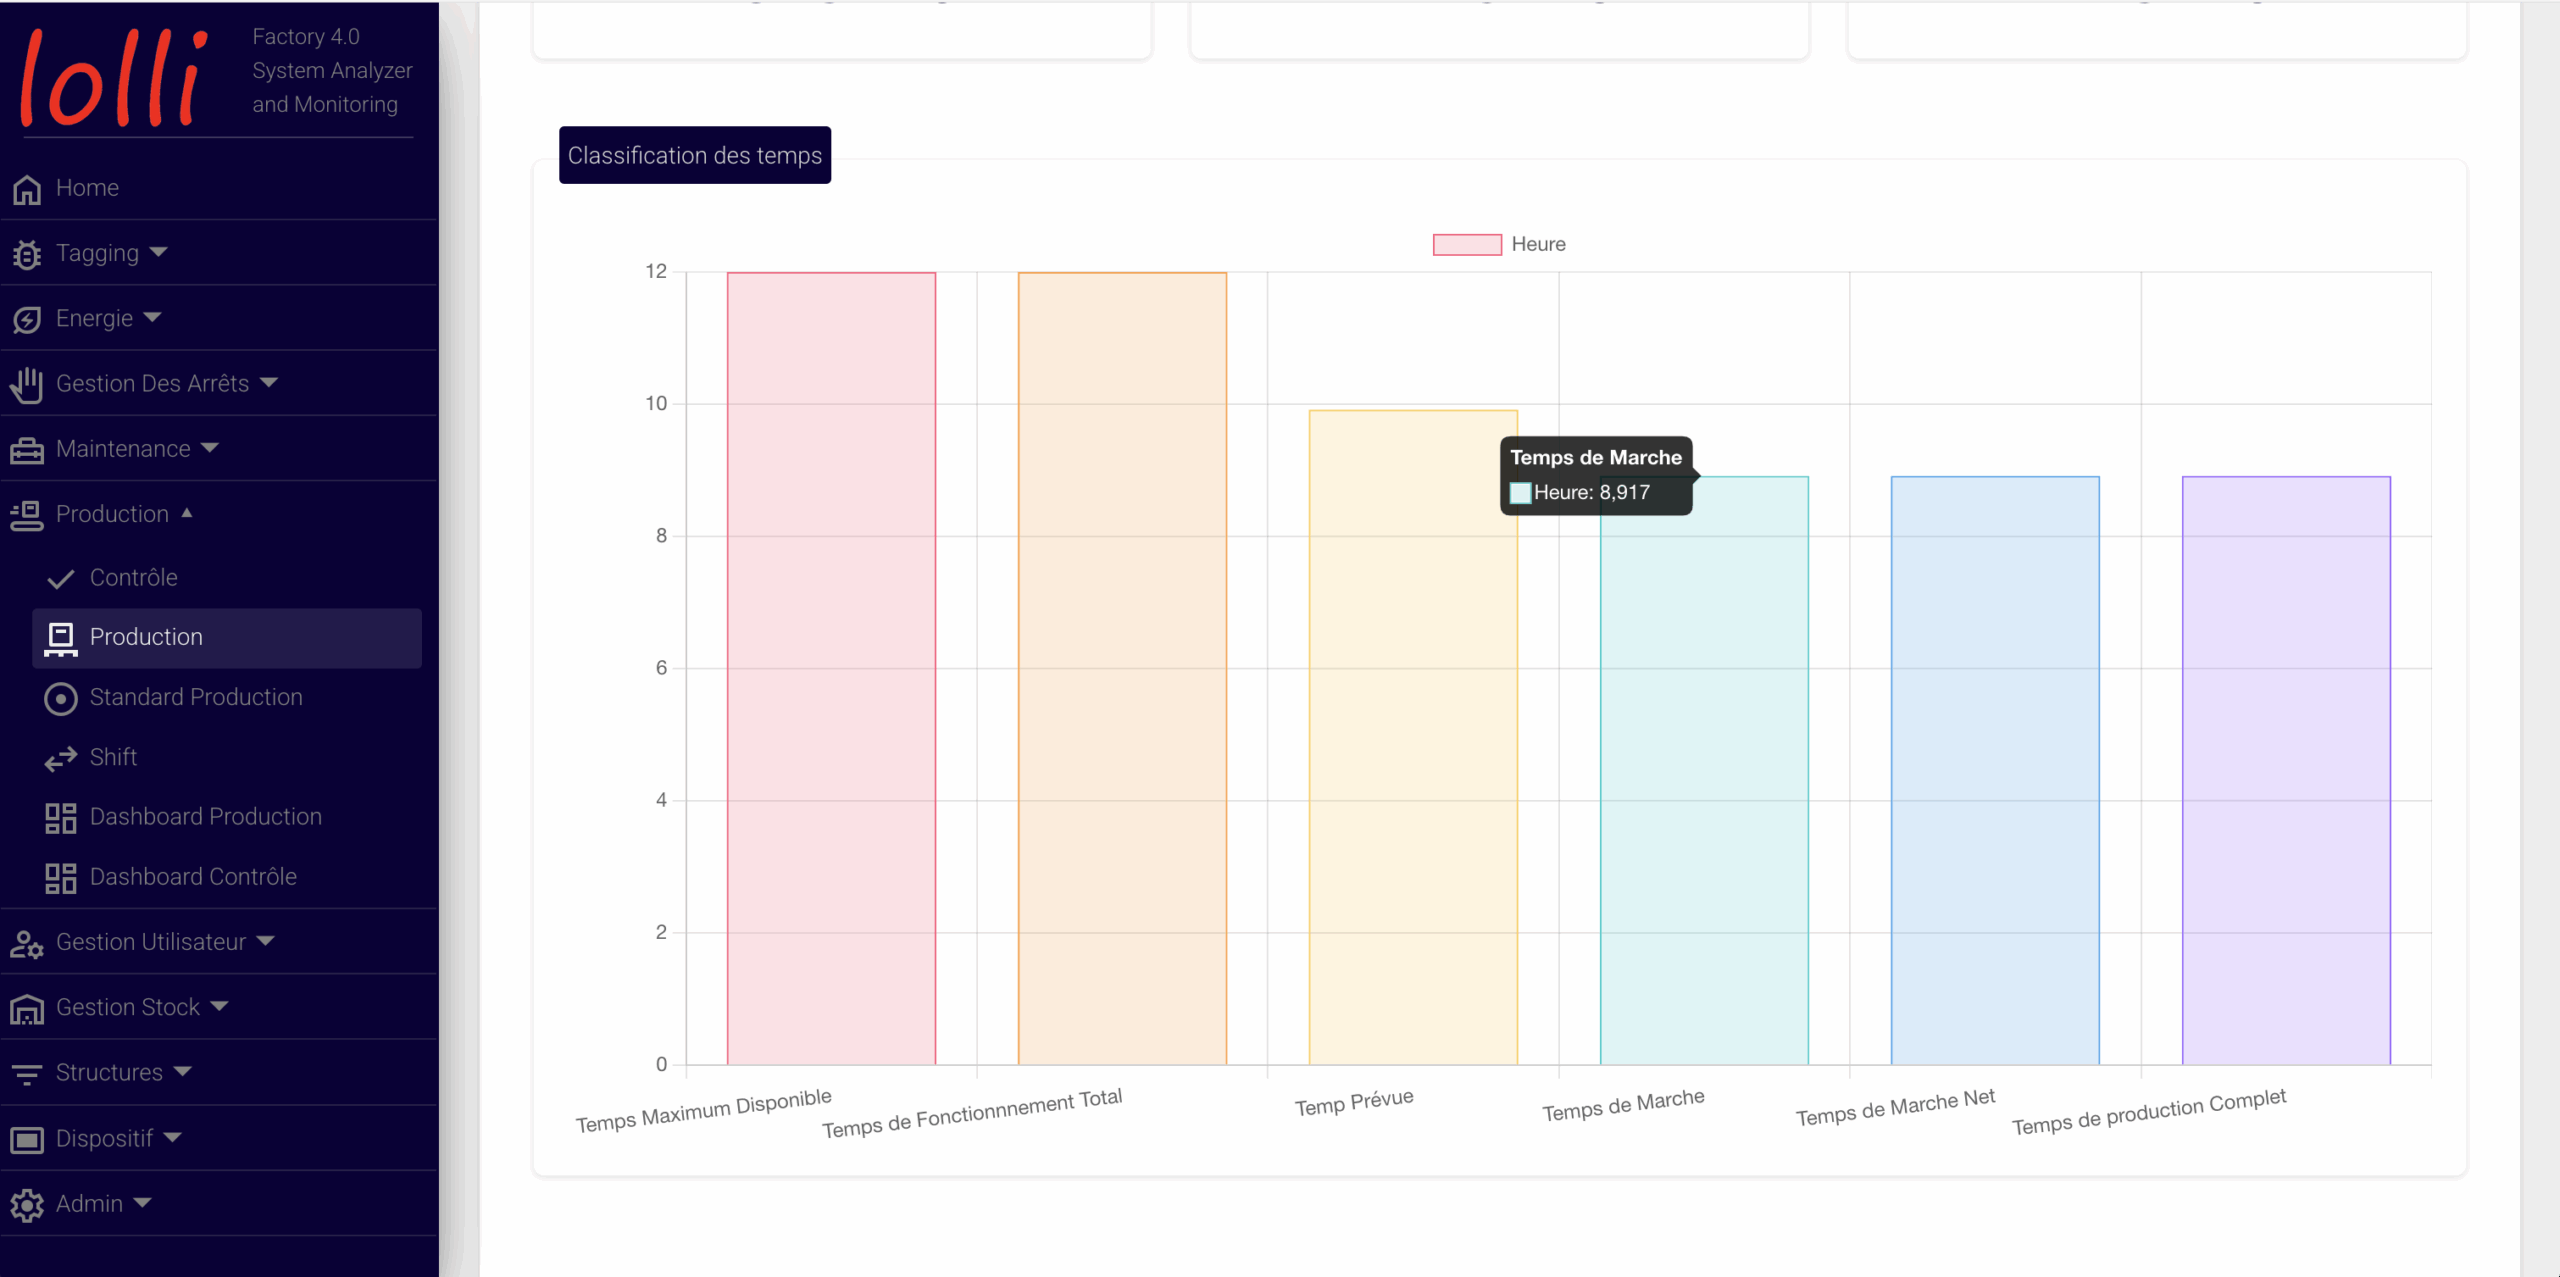The width and height of the screenshot is (2560, 1277).
Task: Click the Maintenance toolbox icon
Action: [27, 450]
